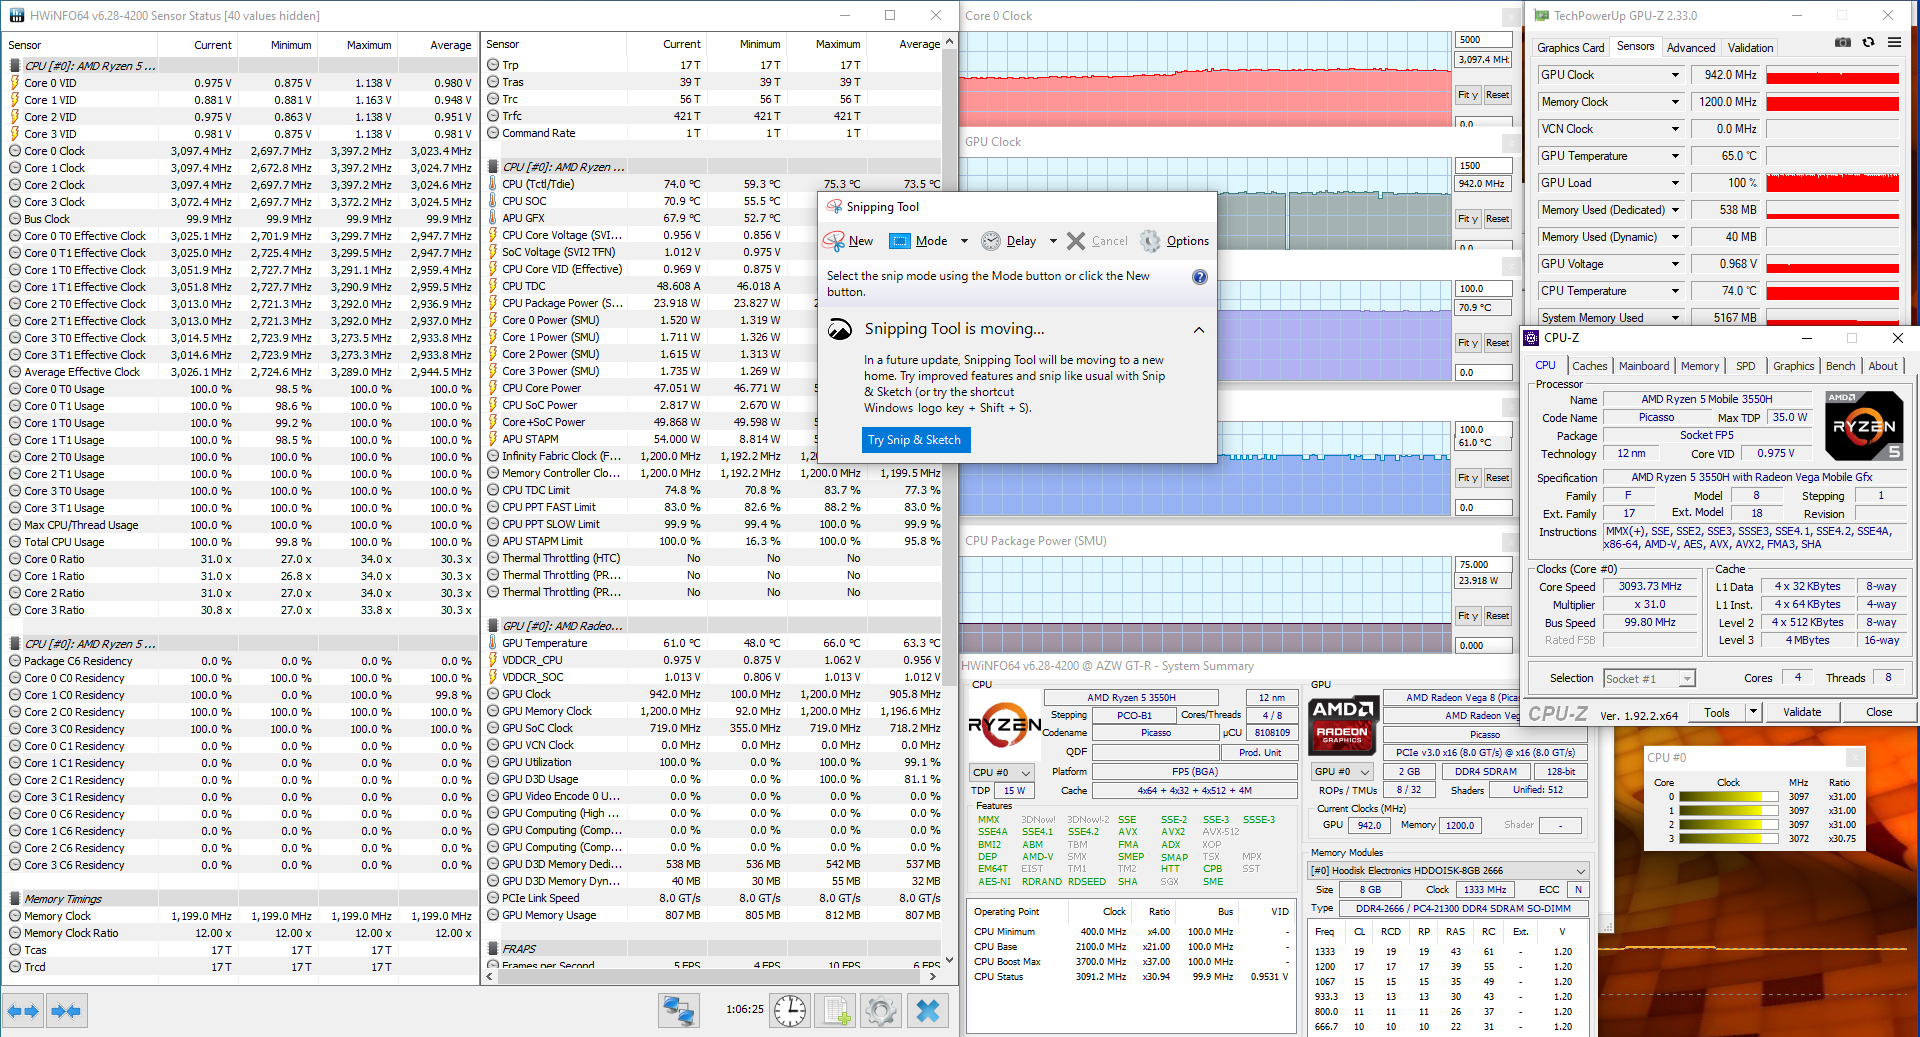Click AMD Radeon Graphics logo in summary
Screen dimensions: 1920x1037
pyautogui.click(x=1343, y=725)
